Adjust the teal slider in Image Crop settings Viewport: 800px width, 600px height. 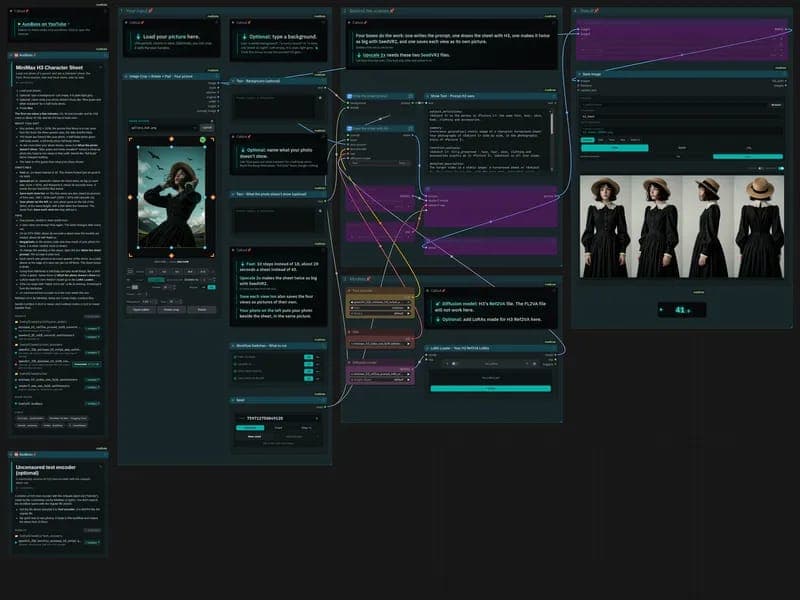156,280
